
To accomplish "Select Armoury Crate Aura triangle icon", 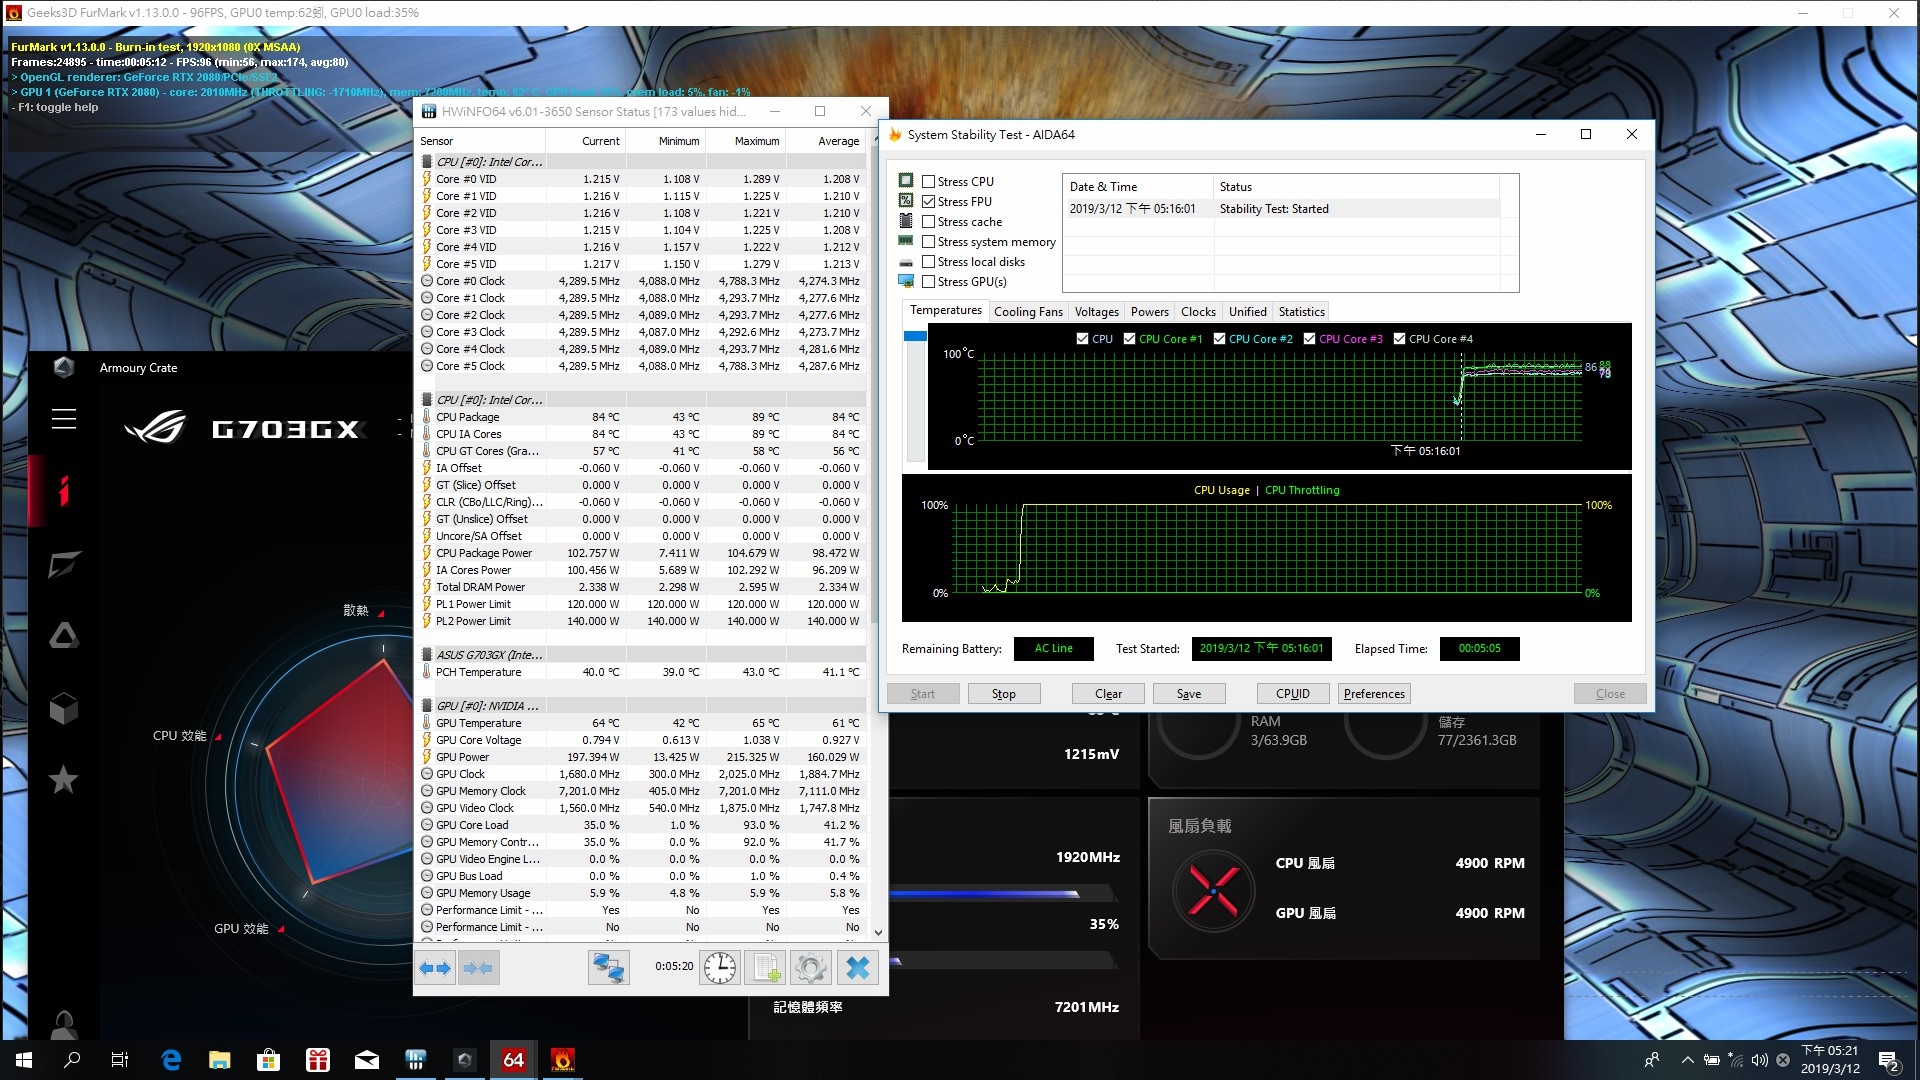I will coord(64,636).
